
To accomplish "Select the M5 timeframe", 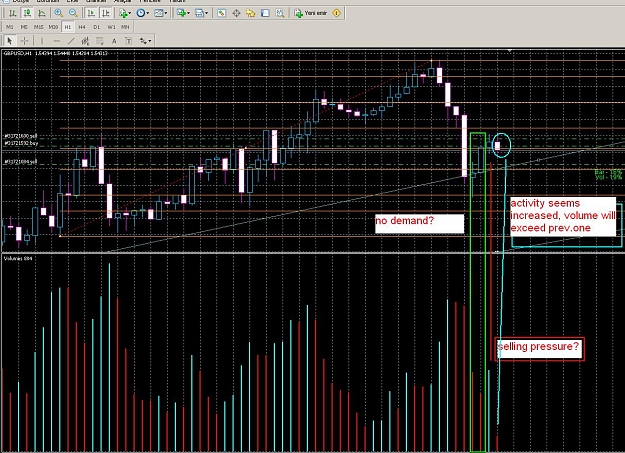I will [24, 27].
